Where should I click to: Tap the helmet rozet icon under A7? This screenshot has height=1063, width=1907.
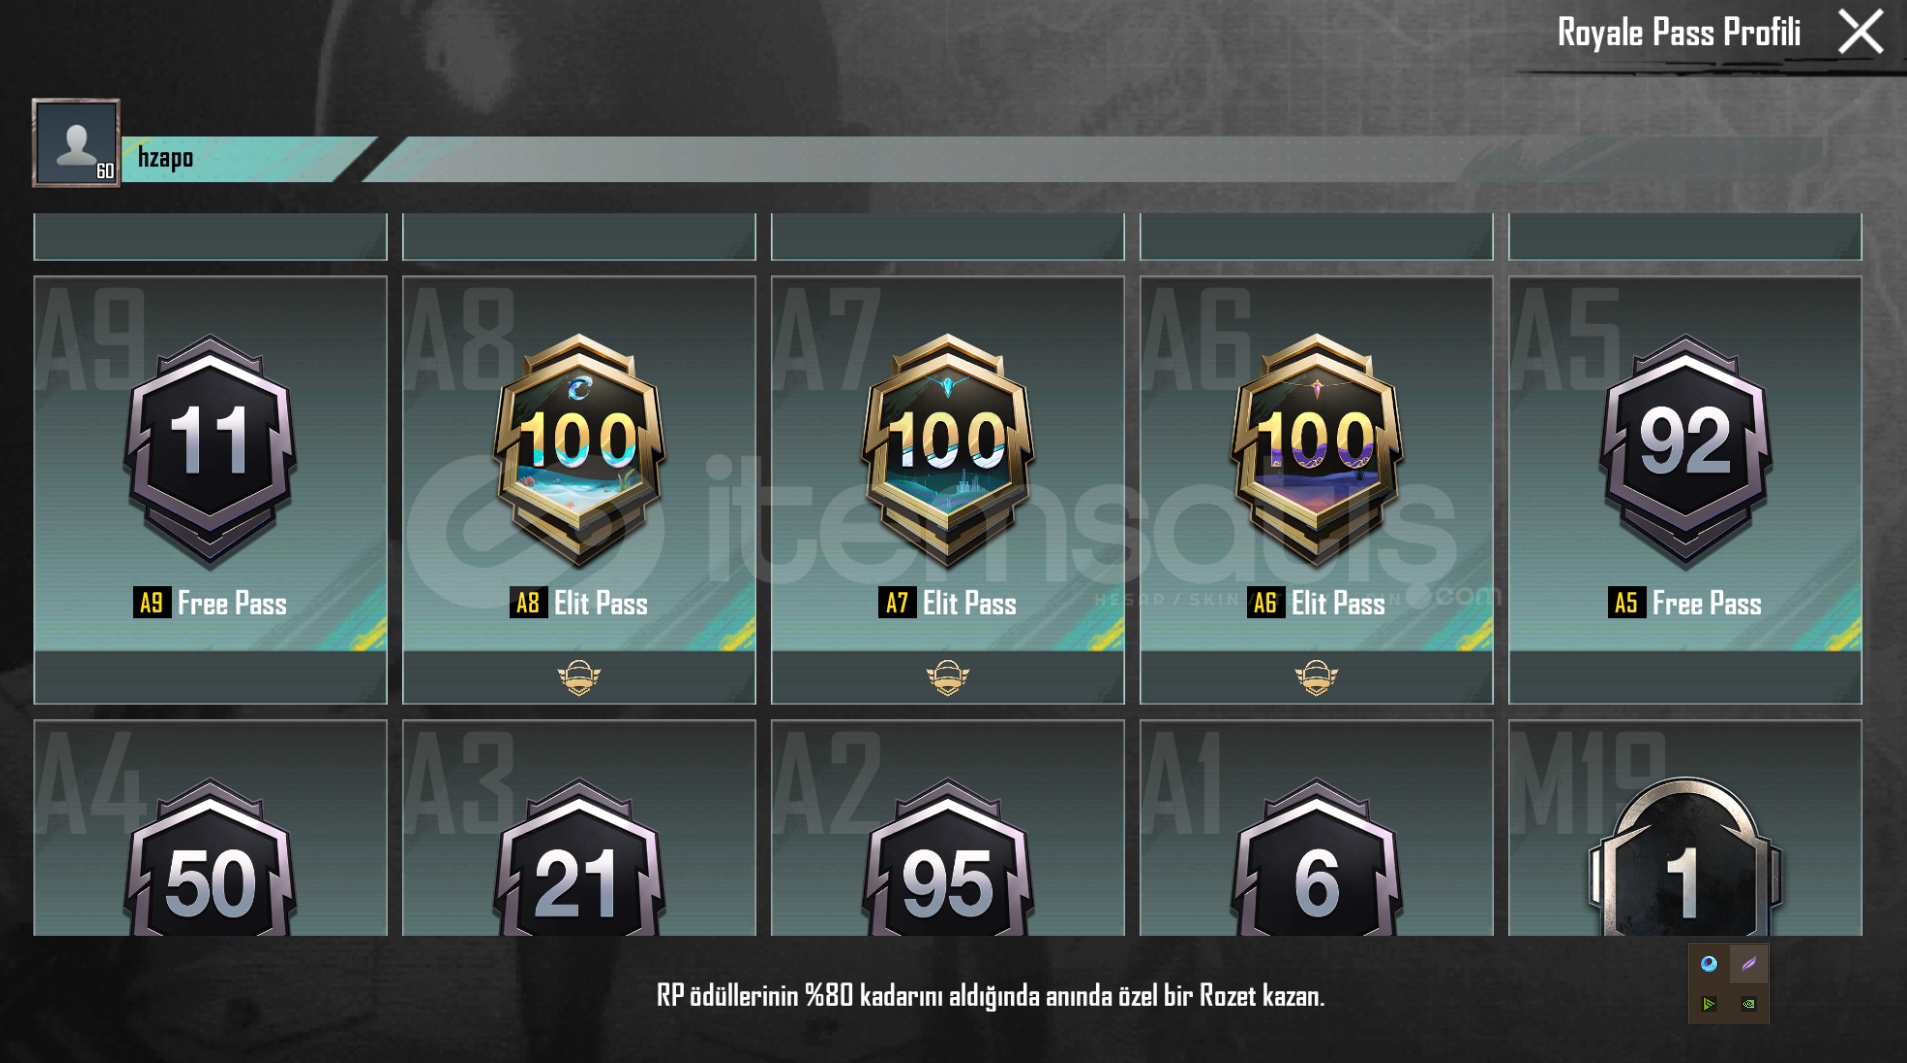948,678
